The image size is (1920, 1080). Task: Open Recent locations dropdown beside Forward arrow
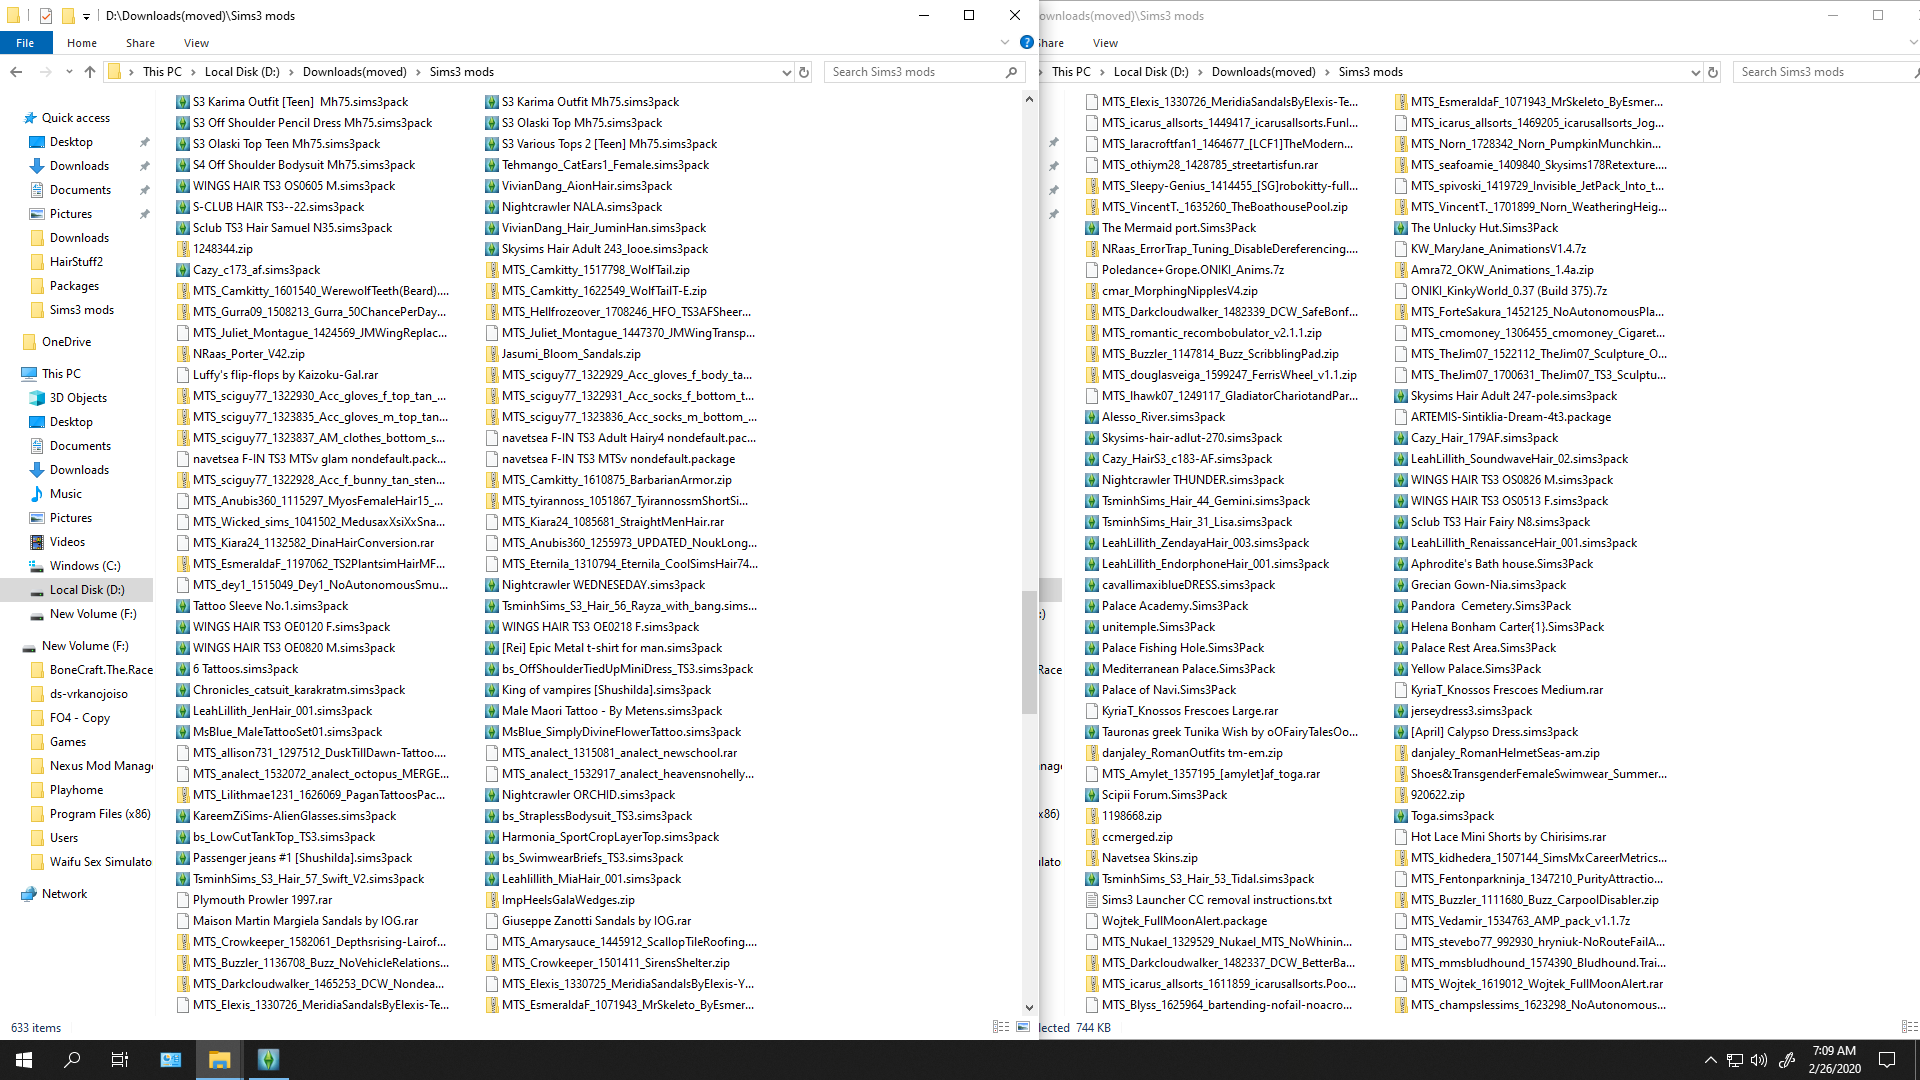pos(68,72)
